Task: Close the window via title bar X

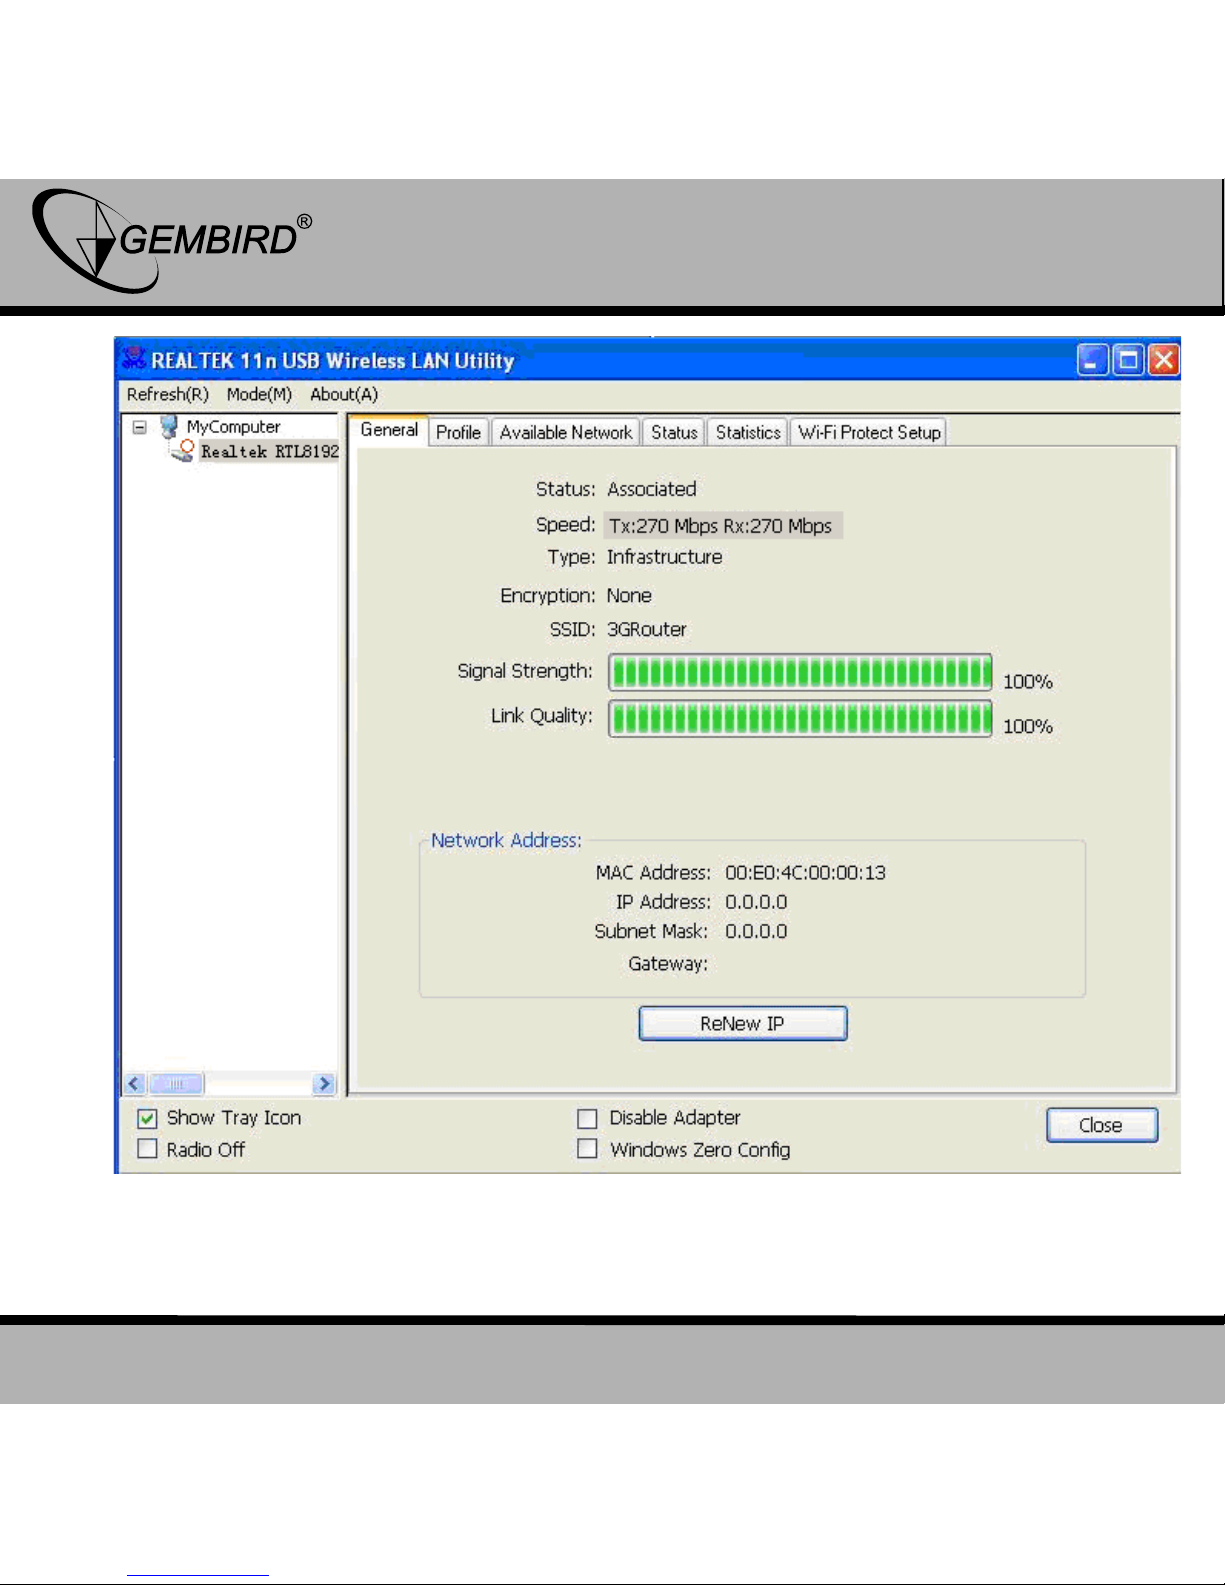Action: click(1163, 360)
